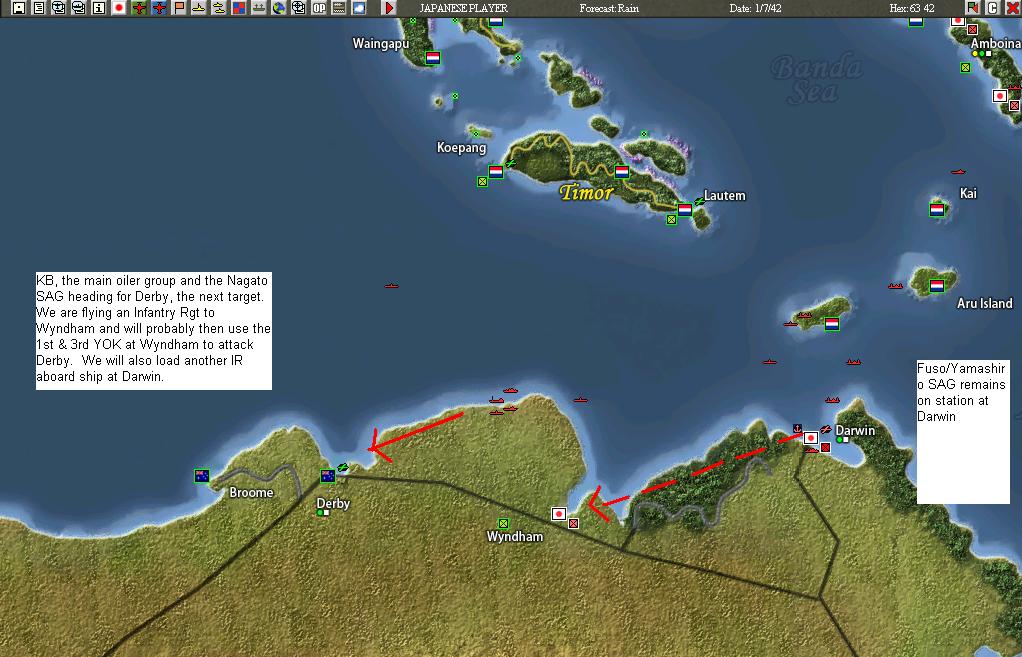The height and width of the screenshot is (657, 1022).
Task: Click the red and blue squares icon
Action: click(239, 8)
